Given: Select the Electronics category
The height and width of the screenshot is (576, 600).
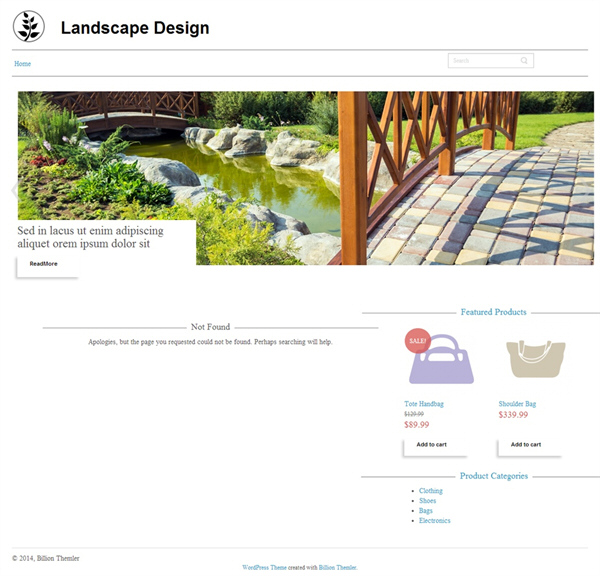Looking at the screenshot, I should (x=434, y=521).
